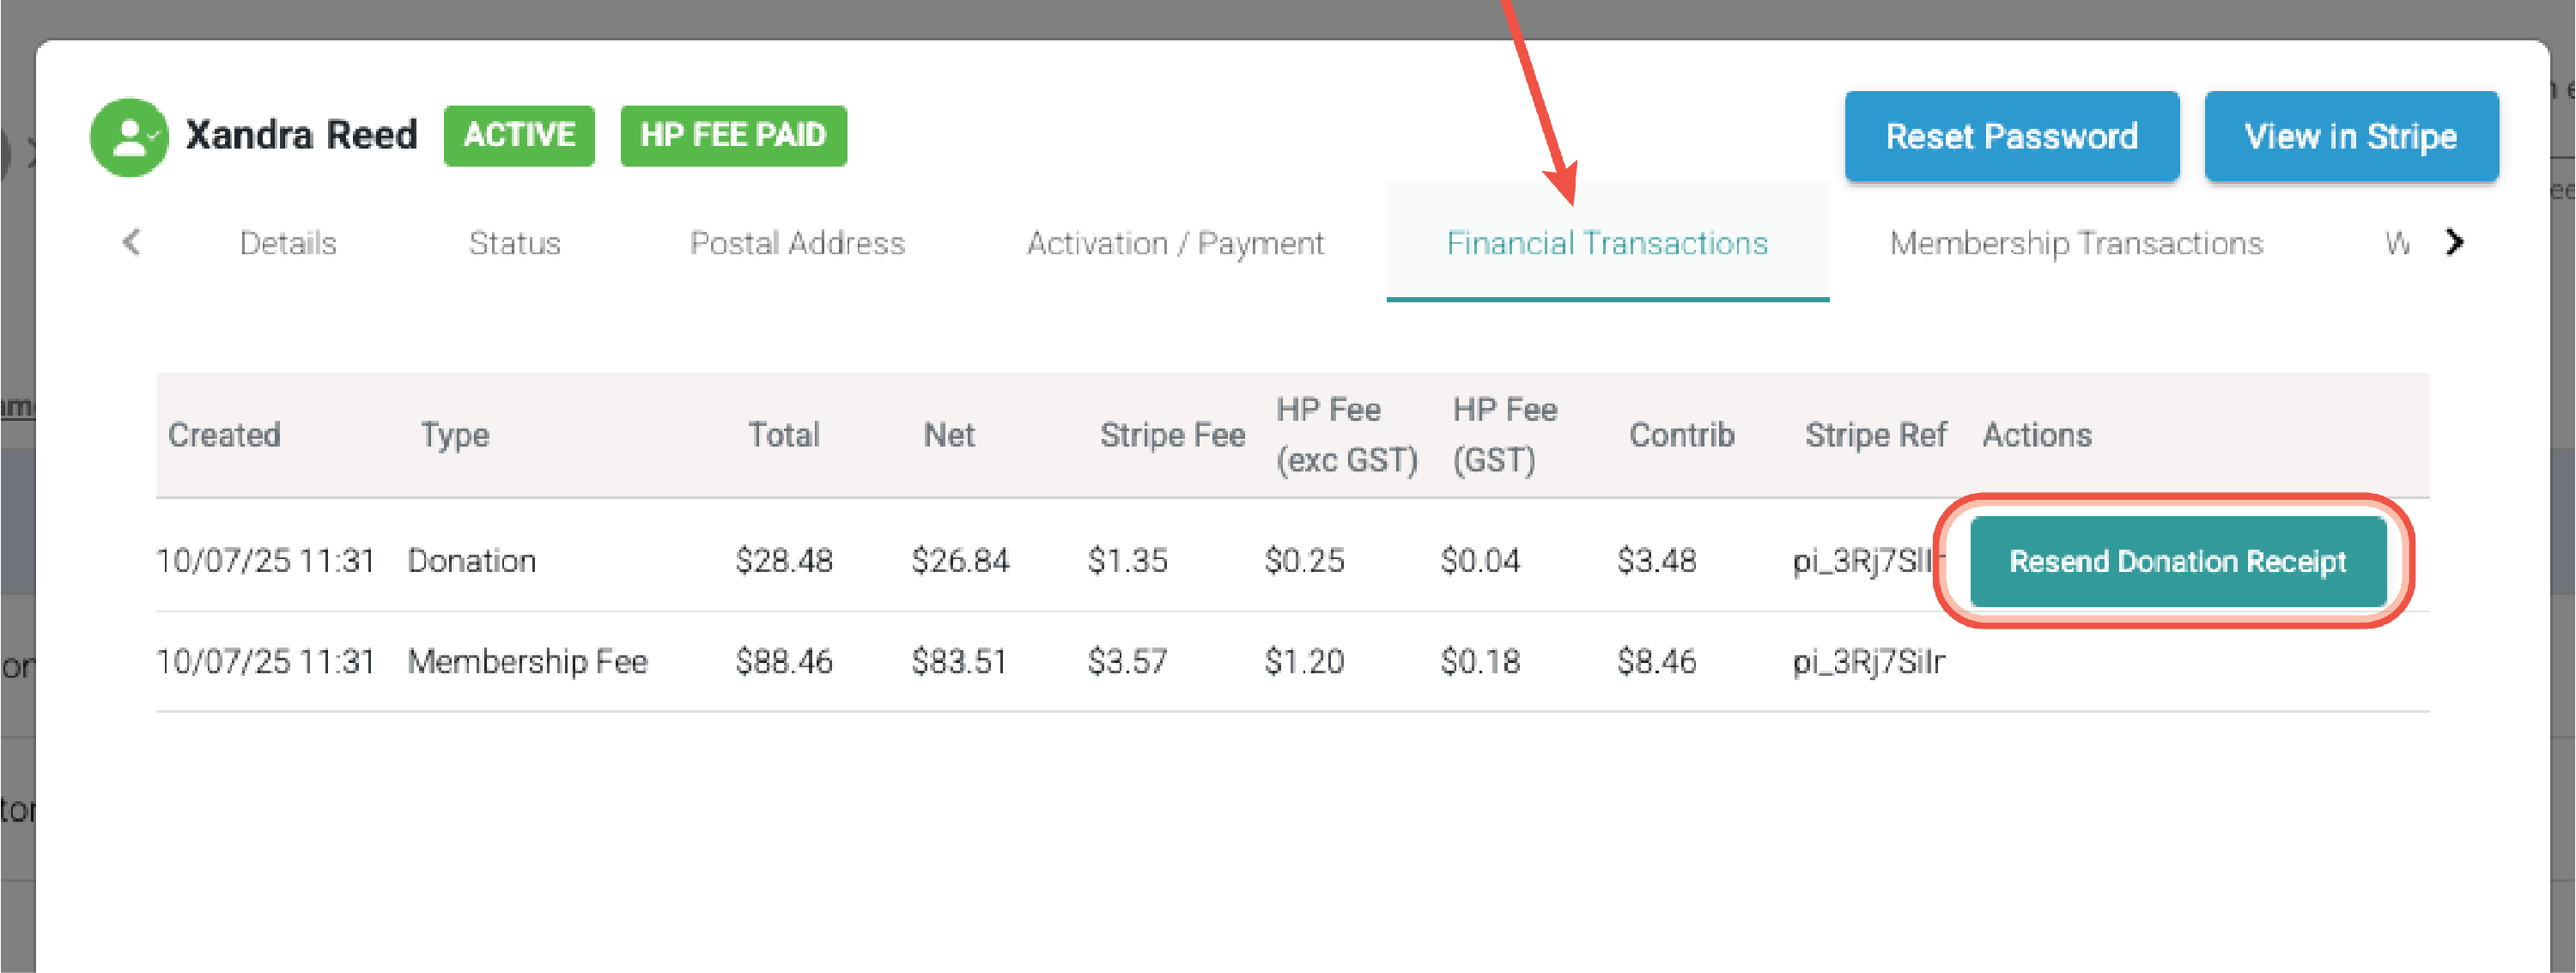Go to Activation / Payment tab

coord(1175,243)
